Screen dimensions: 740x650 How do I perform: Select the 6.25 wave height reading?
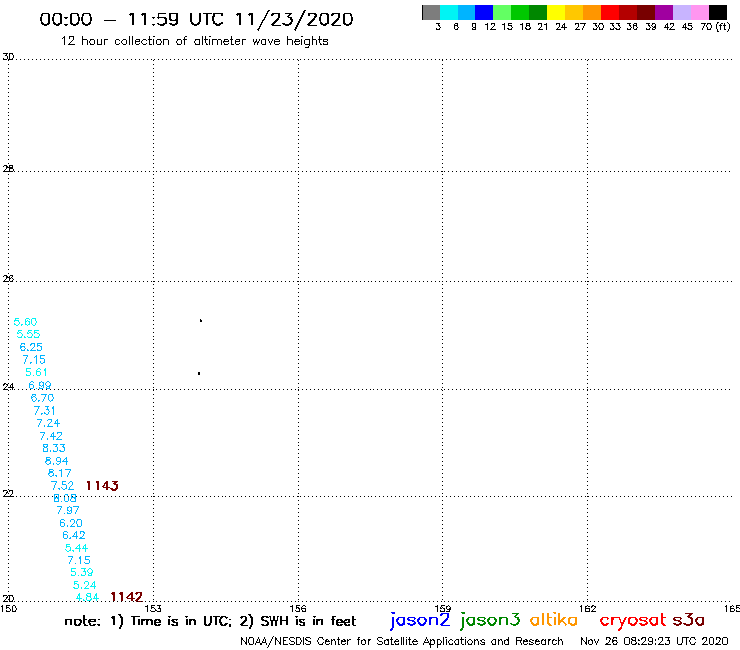point(31,347)
